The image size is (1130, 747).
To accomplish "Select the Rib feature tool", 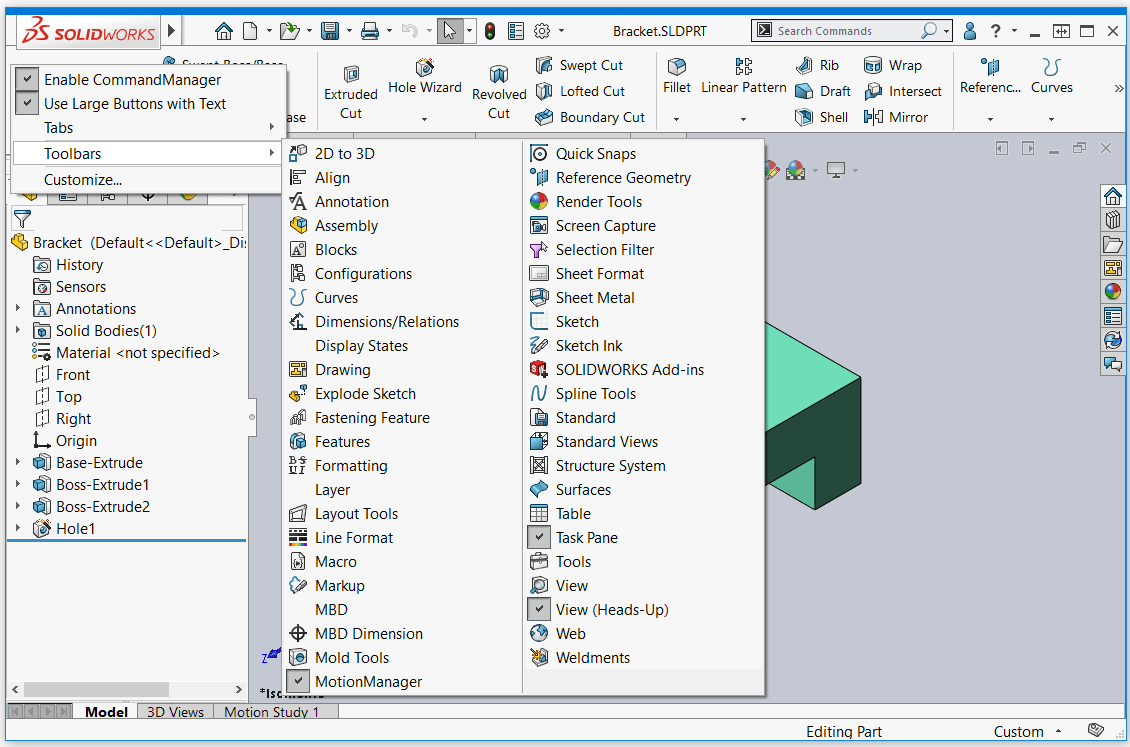I will click(x=817, y=65).
